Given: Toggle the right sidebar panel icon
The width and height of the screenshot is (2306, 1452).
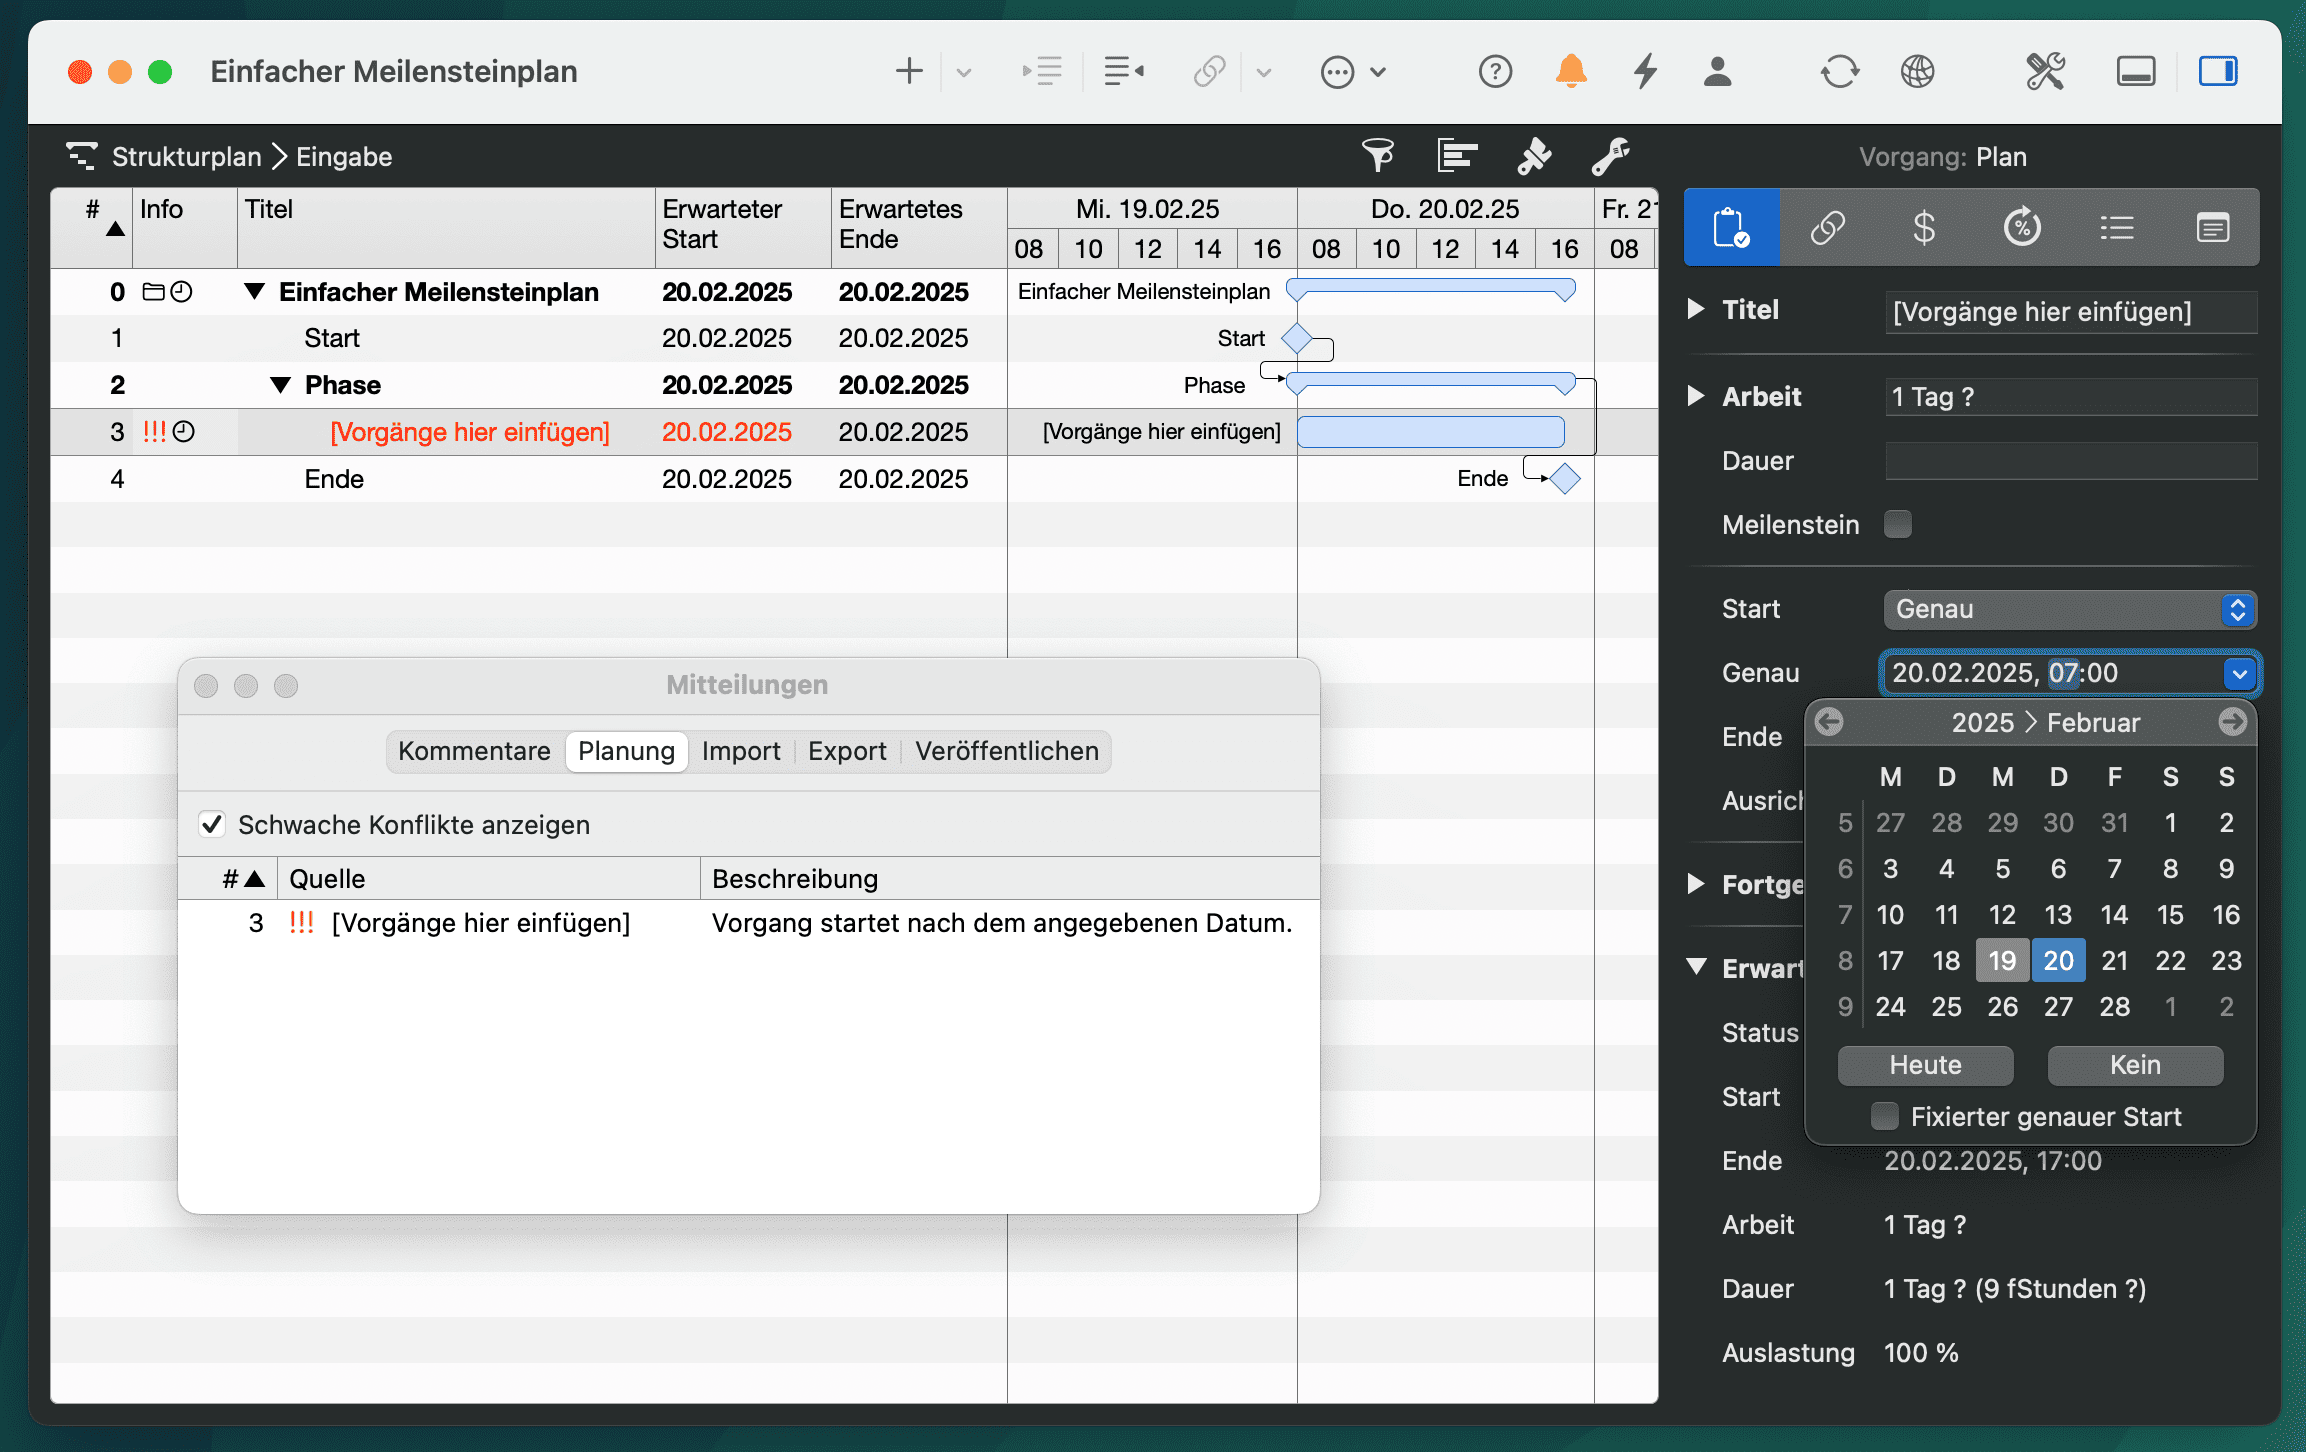Looking at the screenshot, I should coord(2217,71).
